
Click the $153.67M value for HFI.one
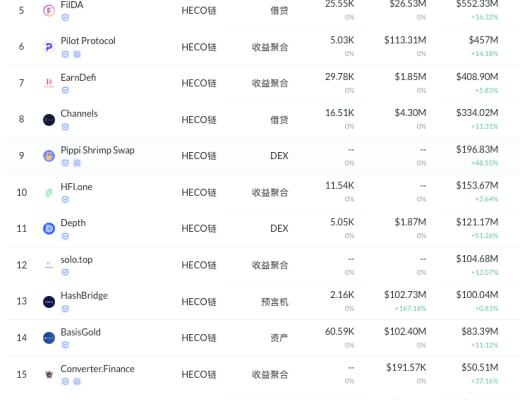point(477,185)
